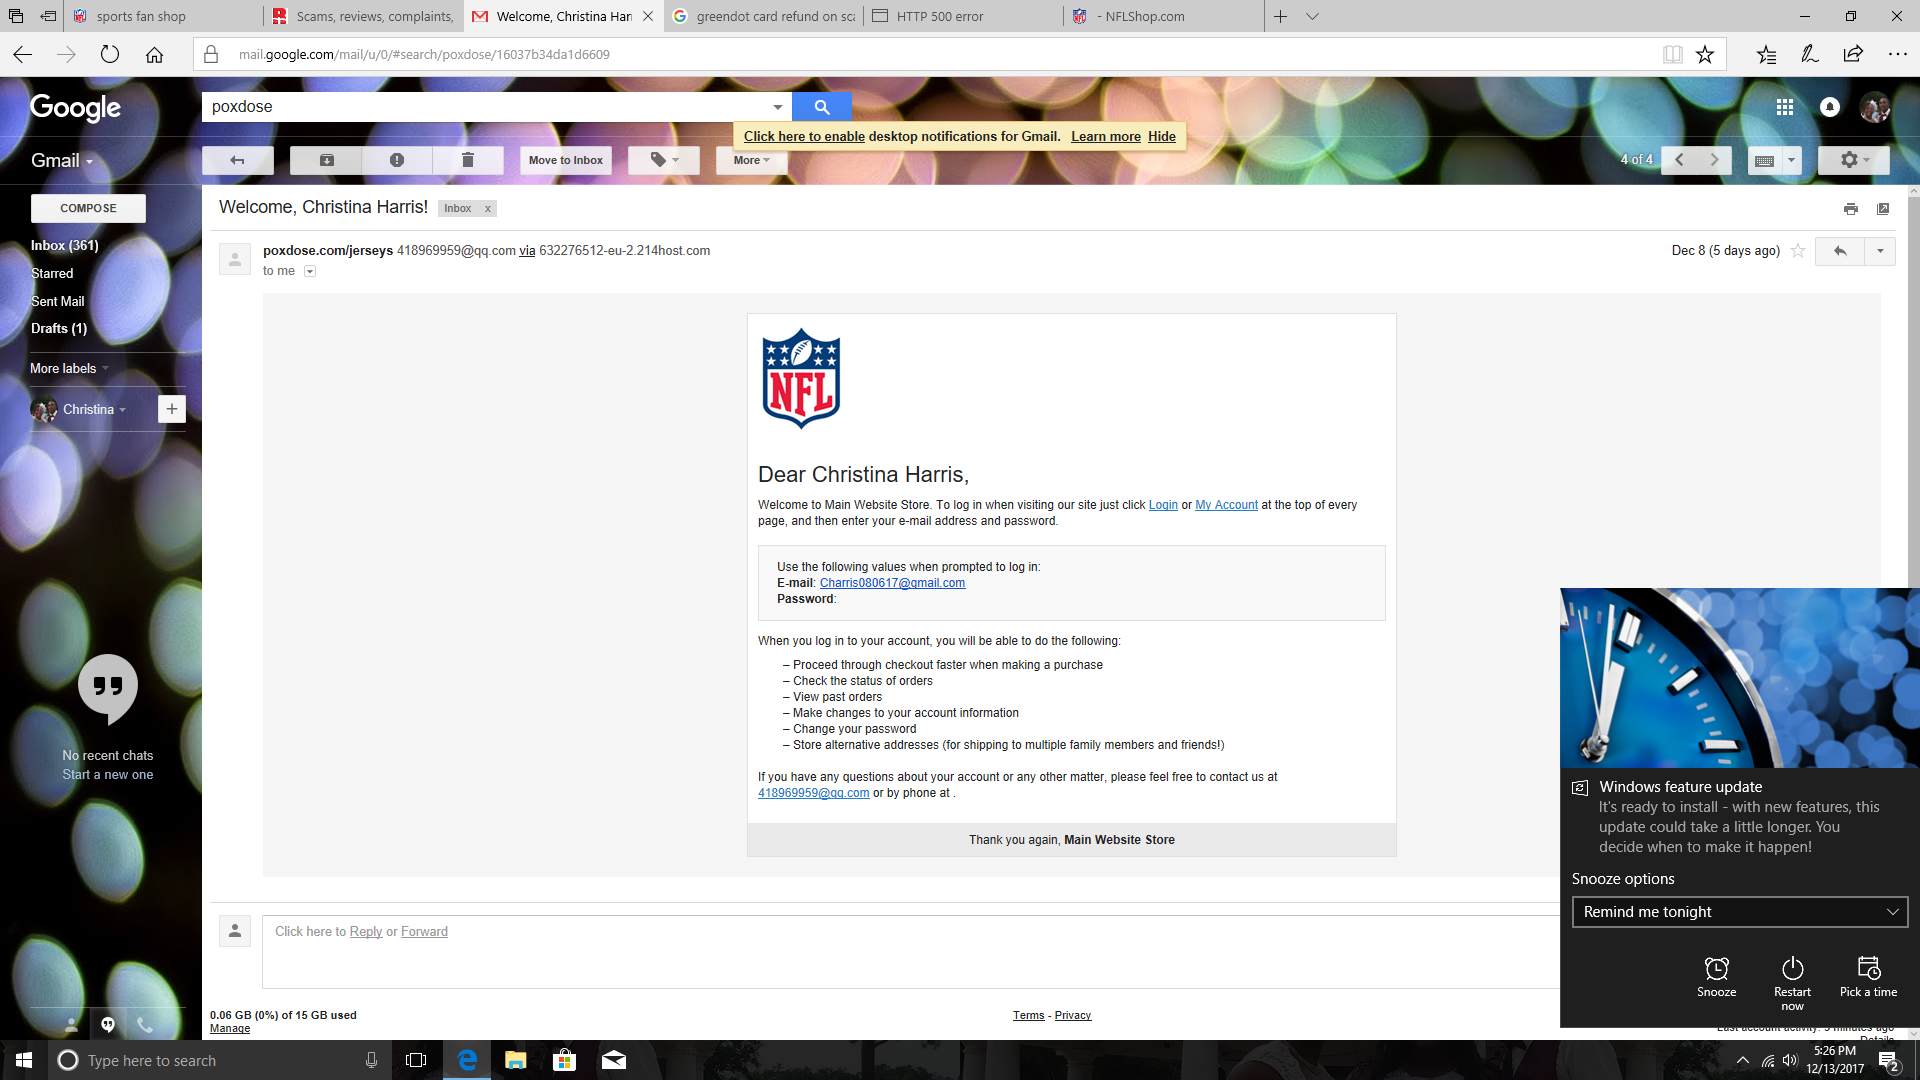Open the Google account profile picture
This screenshot has width=1920, height=1080.
(1875, 107)
